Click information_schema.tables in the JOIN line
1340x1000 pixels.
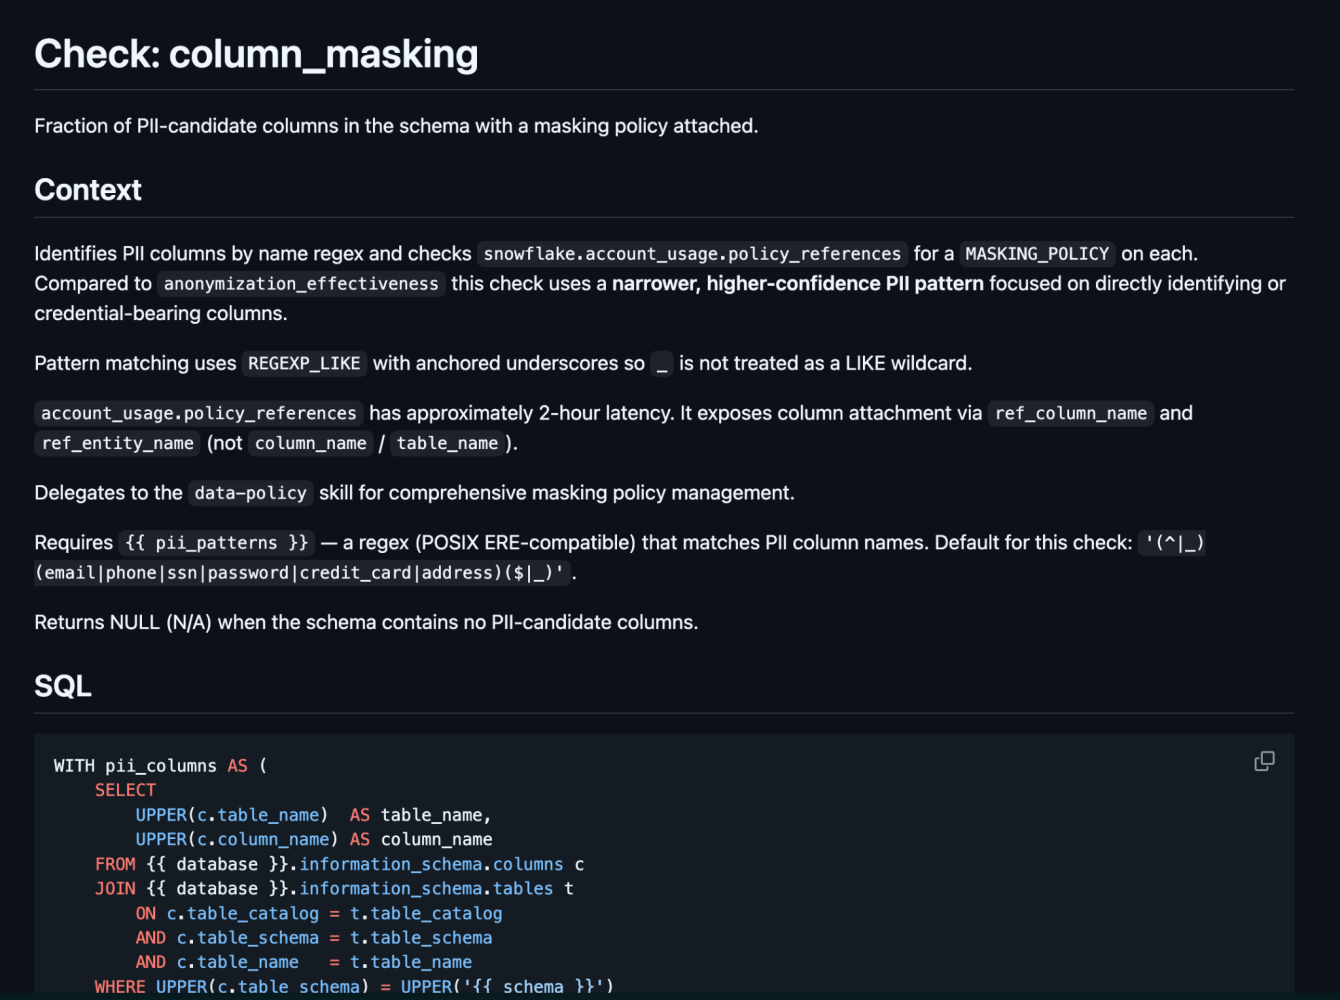coord(426,888)
